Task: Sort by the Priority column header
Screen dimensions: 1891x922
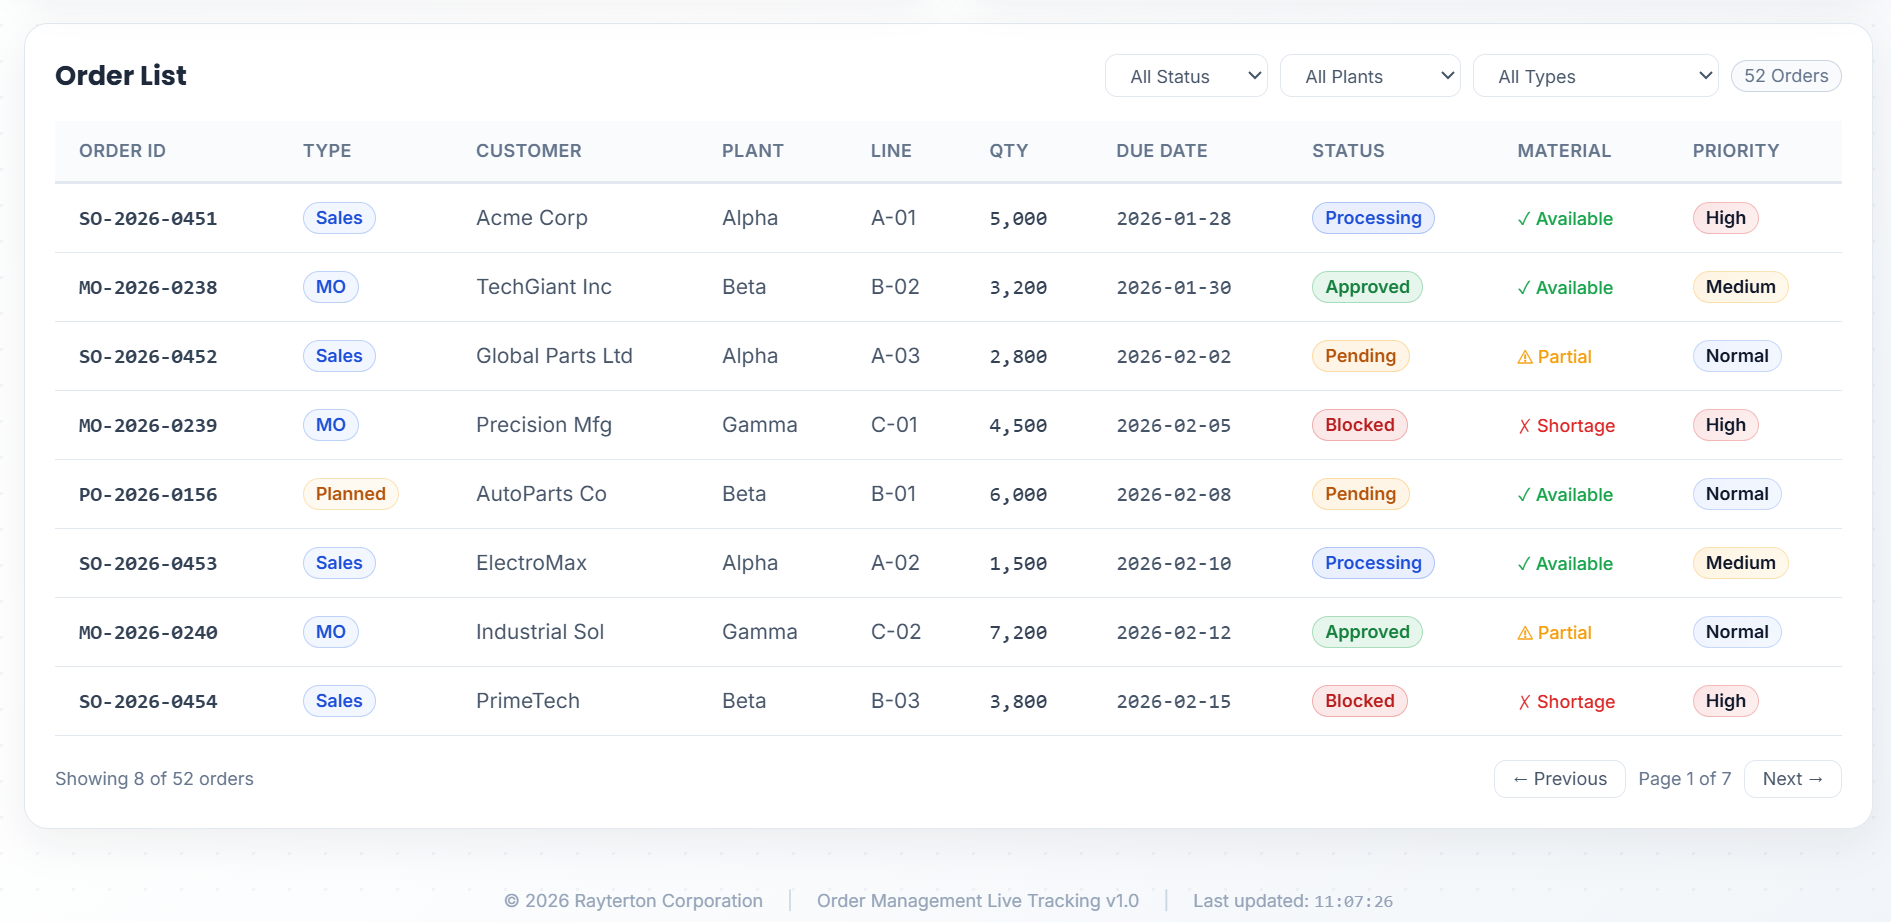Action: tap(1735, 151)
